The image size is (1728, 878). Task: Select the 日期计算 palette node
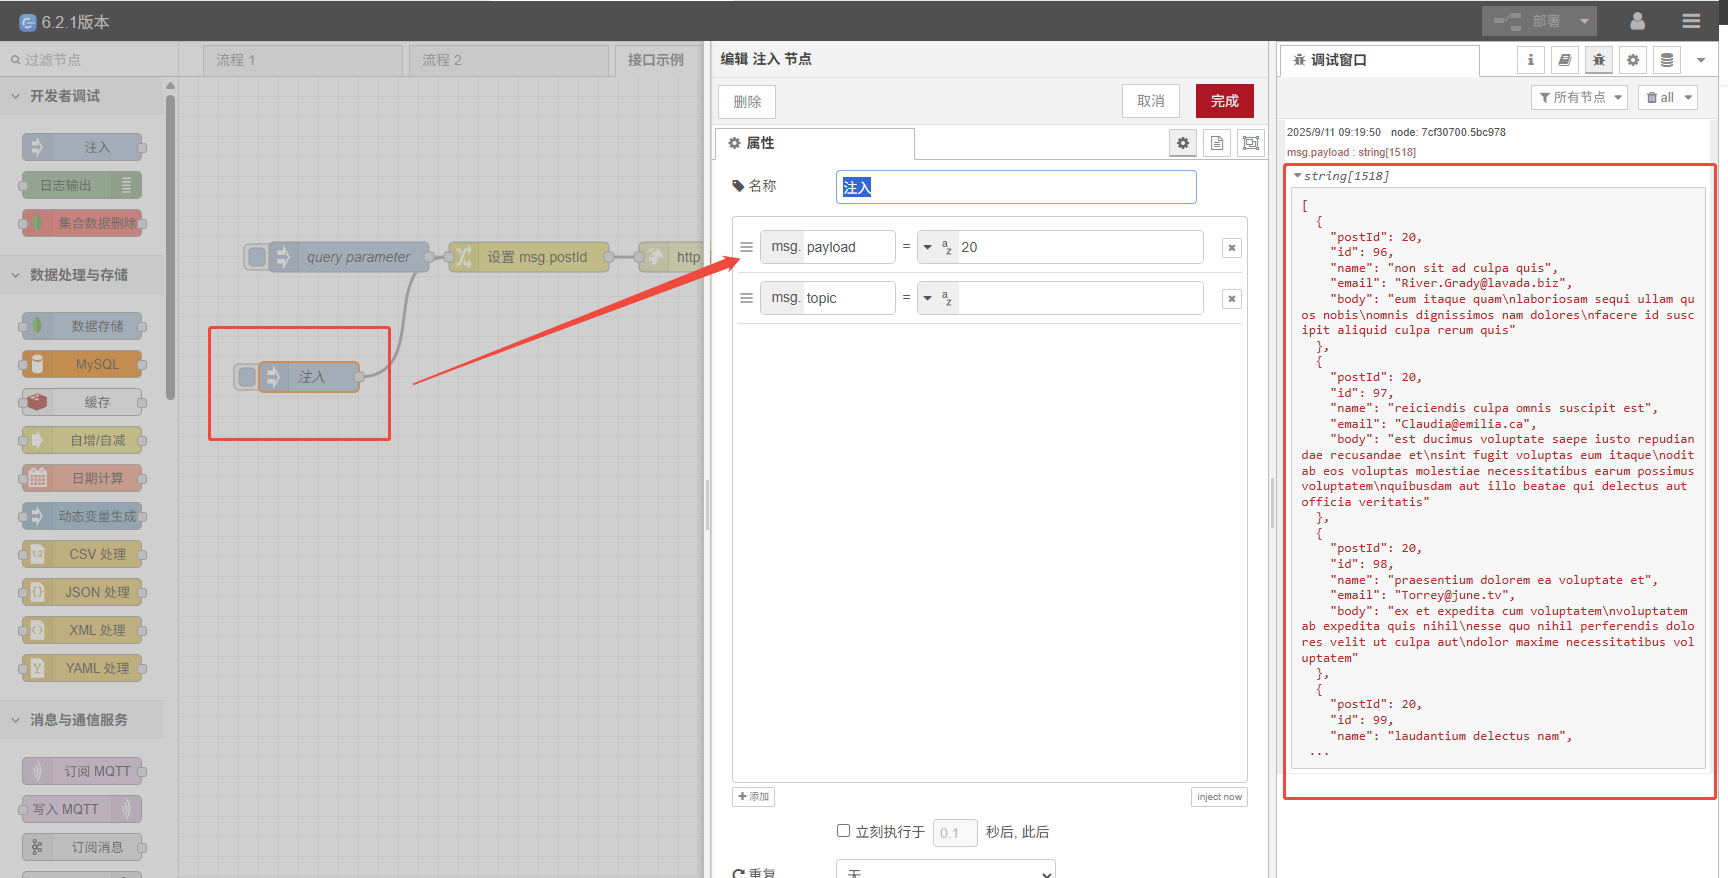point(83,478)
